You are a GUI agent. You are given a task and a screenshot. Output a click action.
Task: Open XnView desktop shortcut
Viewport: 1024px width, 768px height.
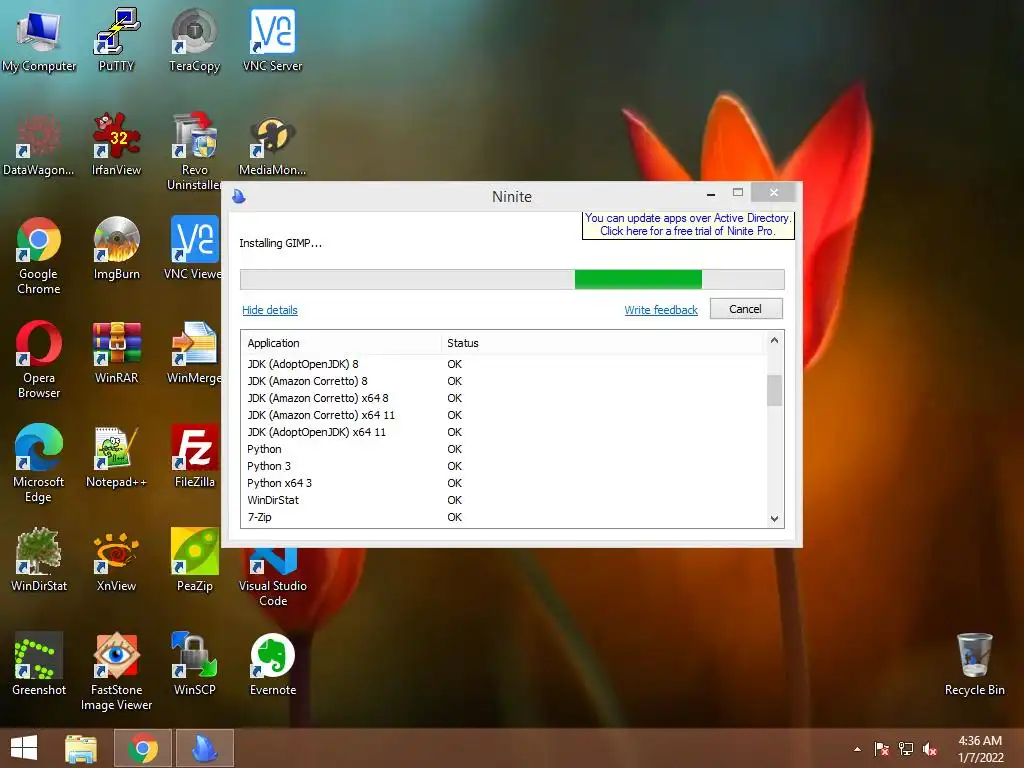pos(116,560)
